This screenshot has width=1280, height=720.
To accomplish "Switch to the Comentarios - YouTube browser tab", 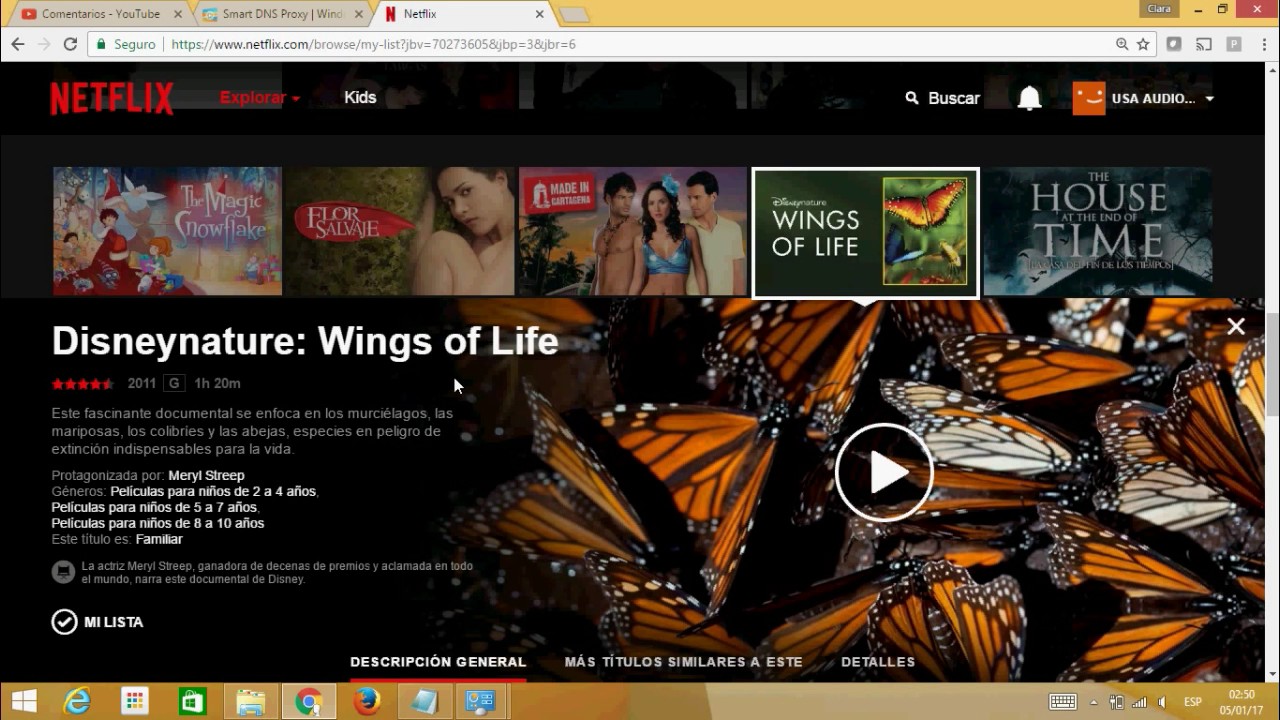I will coord(100,14).
